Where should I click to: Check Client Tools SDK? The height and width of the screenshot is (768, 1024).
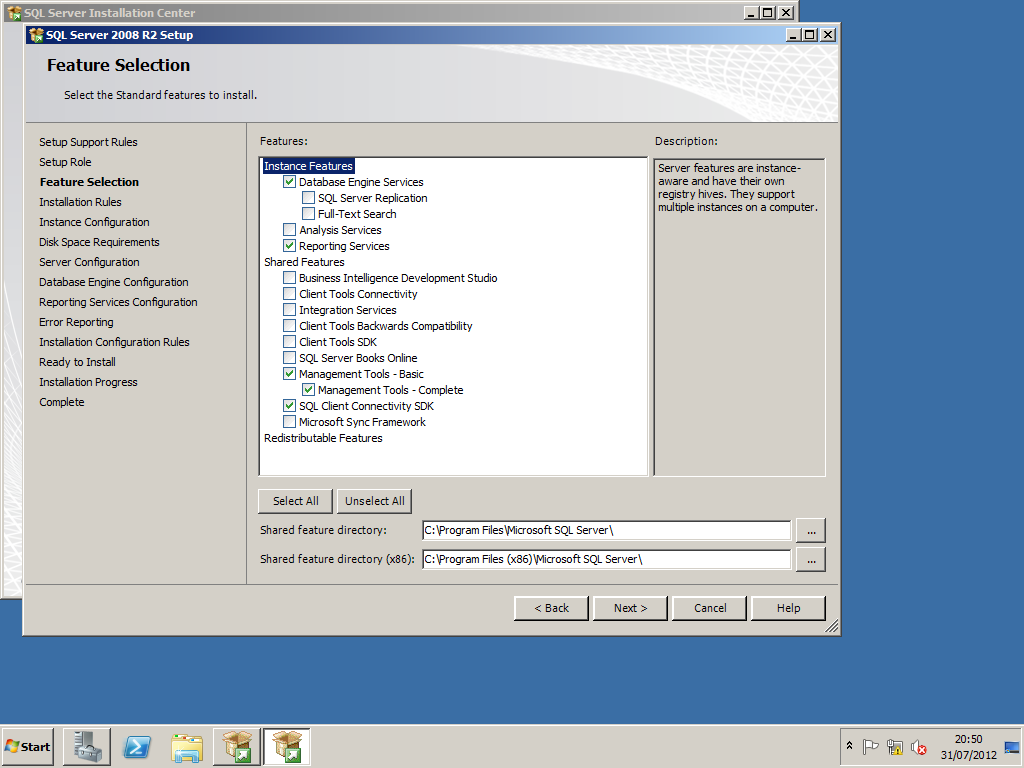click(289, 342)
